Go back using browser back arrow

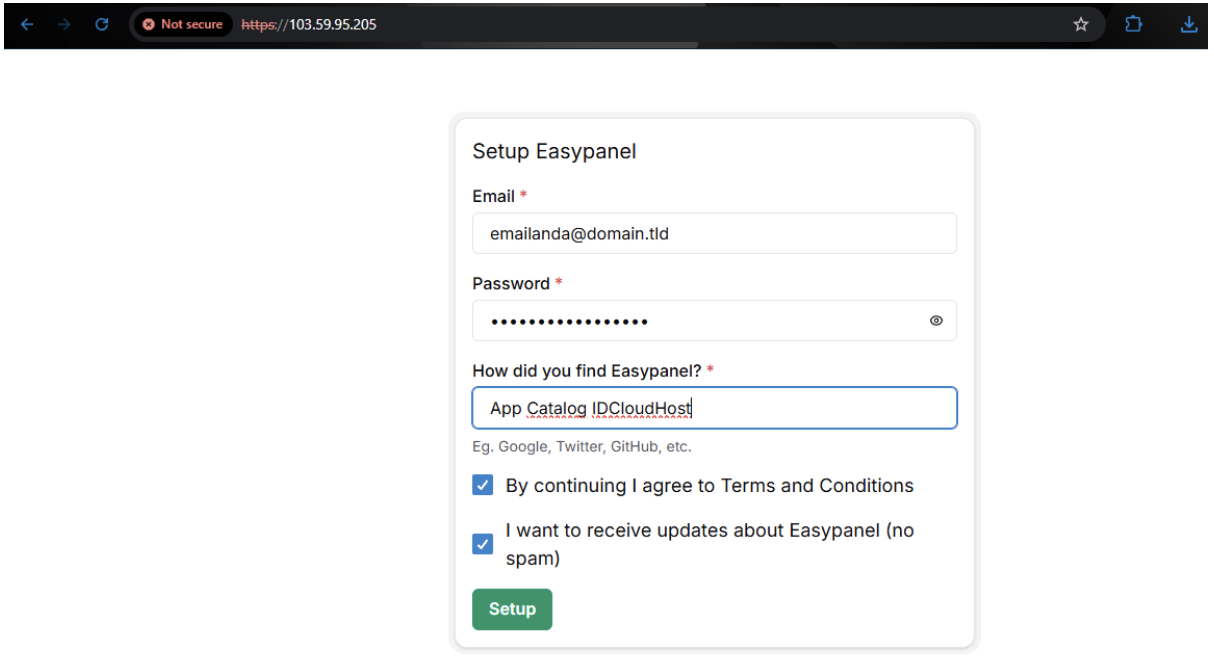(27, 24)
